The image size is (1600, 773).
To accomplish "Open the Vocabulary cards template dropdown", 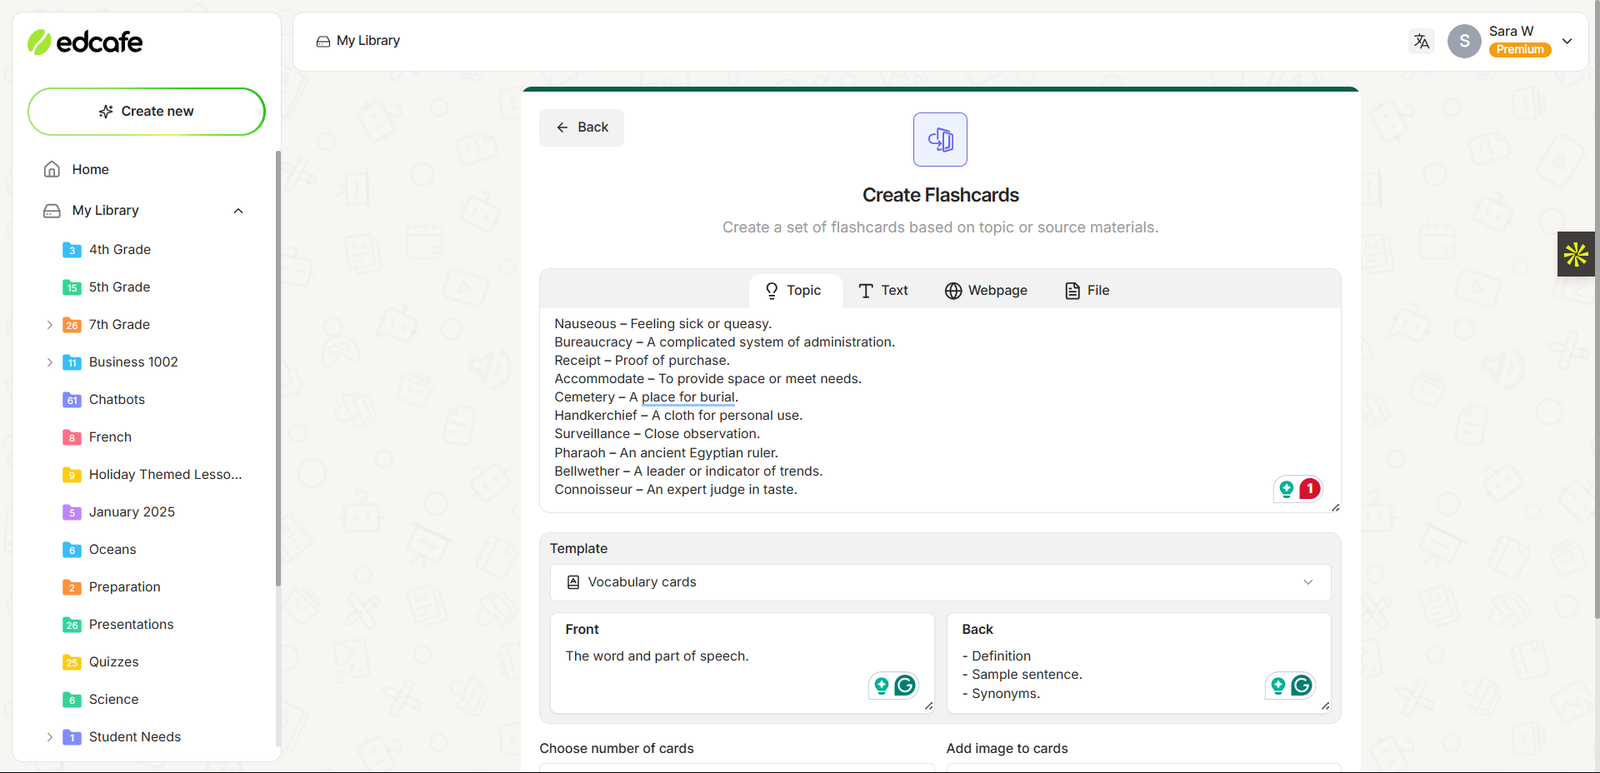I will [x=940, y=582].
